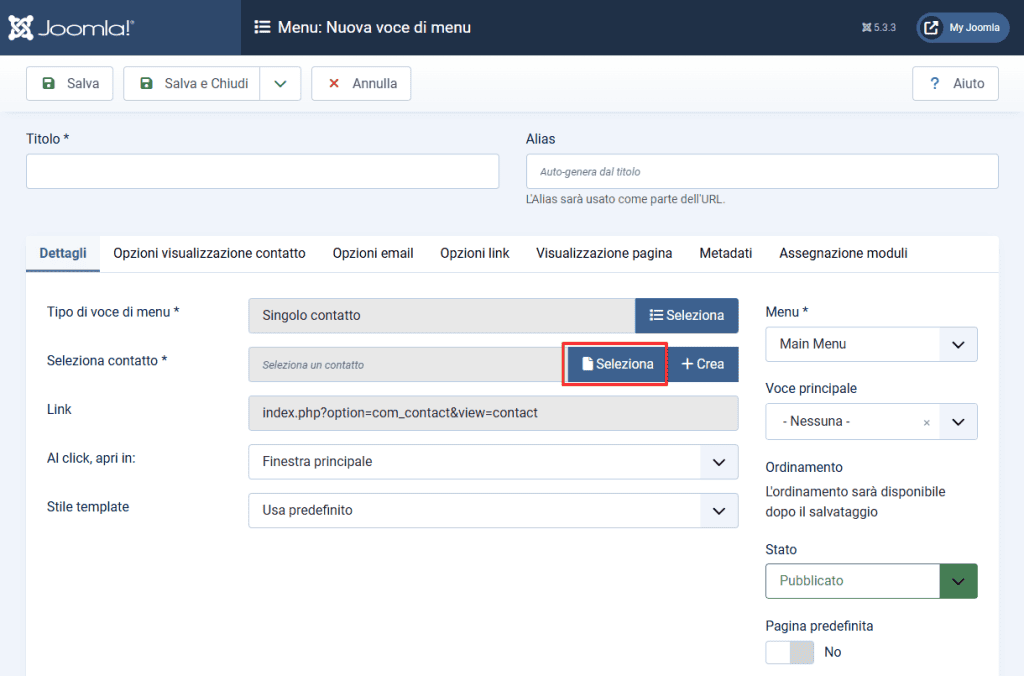Image resolution: width=1024 pixels, height=676 pixels.
Task: Click inside the Titolo input field
Action: click(x=262, y=170)
